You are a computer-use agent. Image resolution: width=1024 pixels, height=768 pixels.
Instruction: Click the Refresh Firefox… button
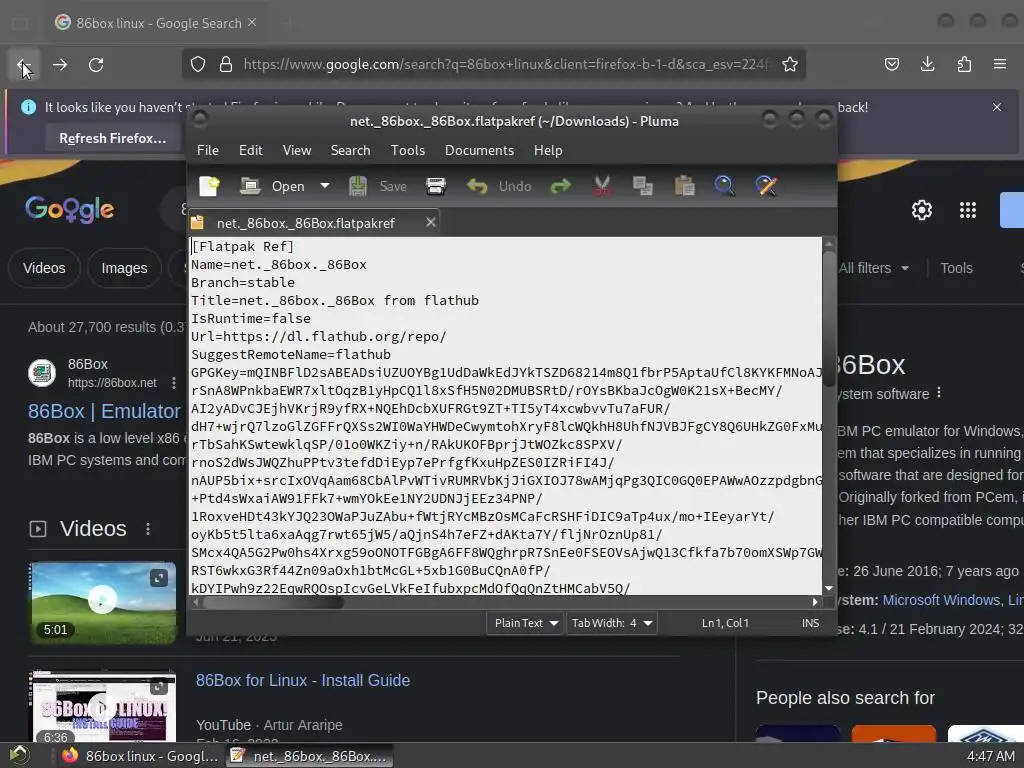click(x=112, y=138)
